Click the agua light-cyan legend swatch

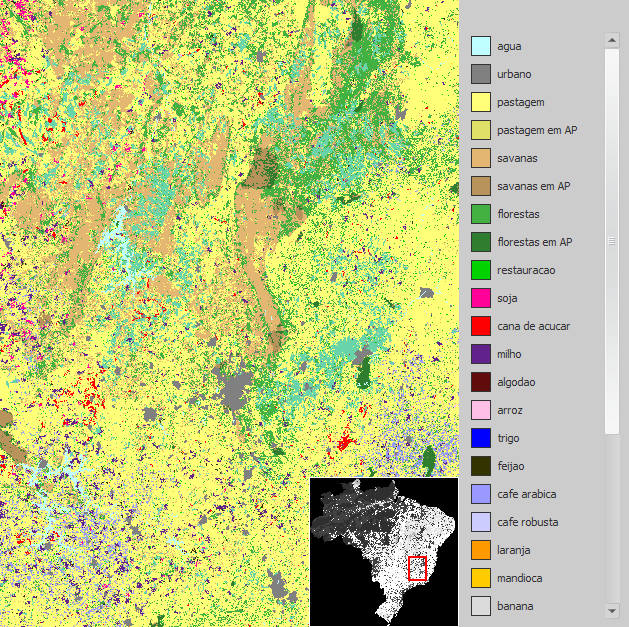tap(481, 46)
